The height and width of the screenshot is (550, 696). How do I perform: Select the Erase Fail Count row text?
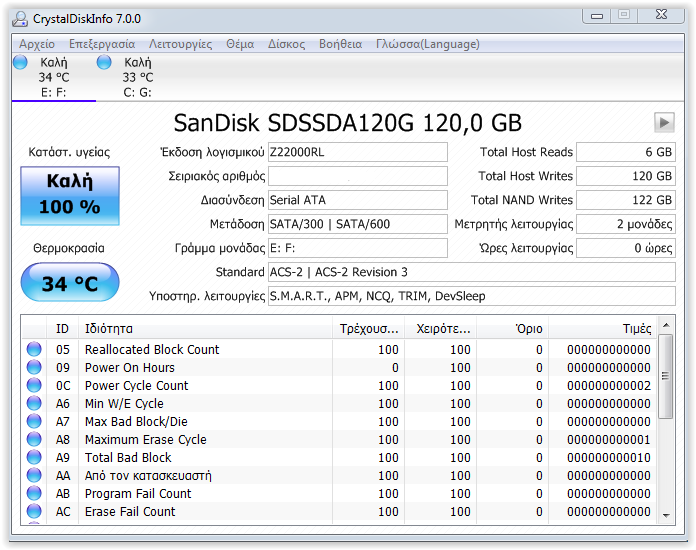tap(130, 512)
